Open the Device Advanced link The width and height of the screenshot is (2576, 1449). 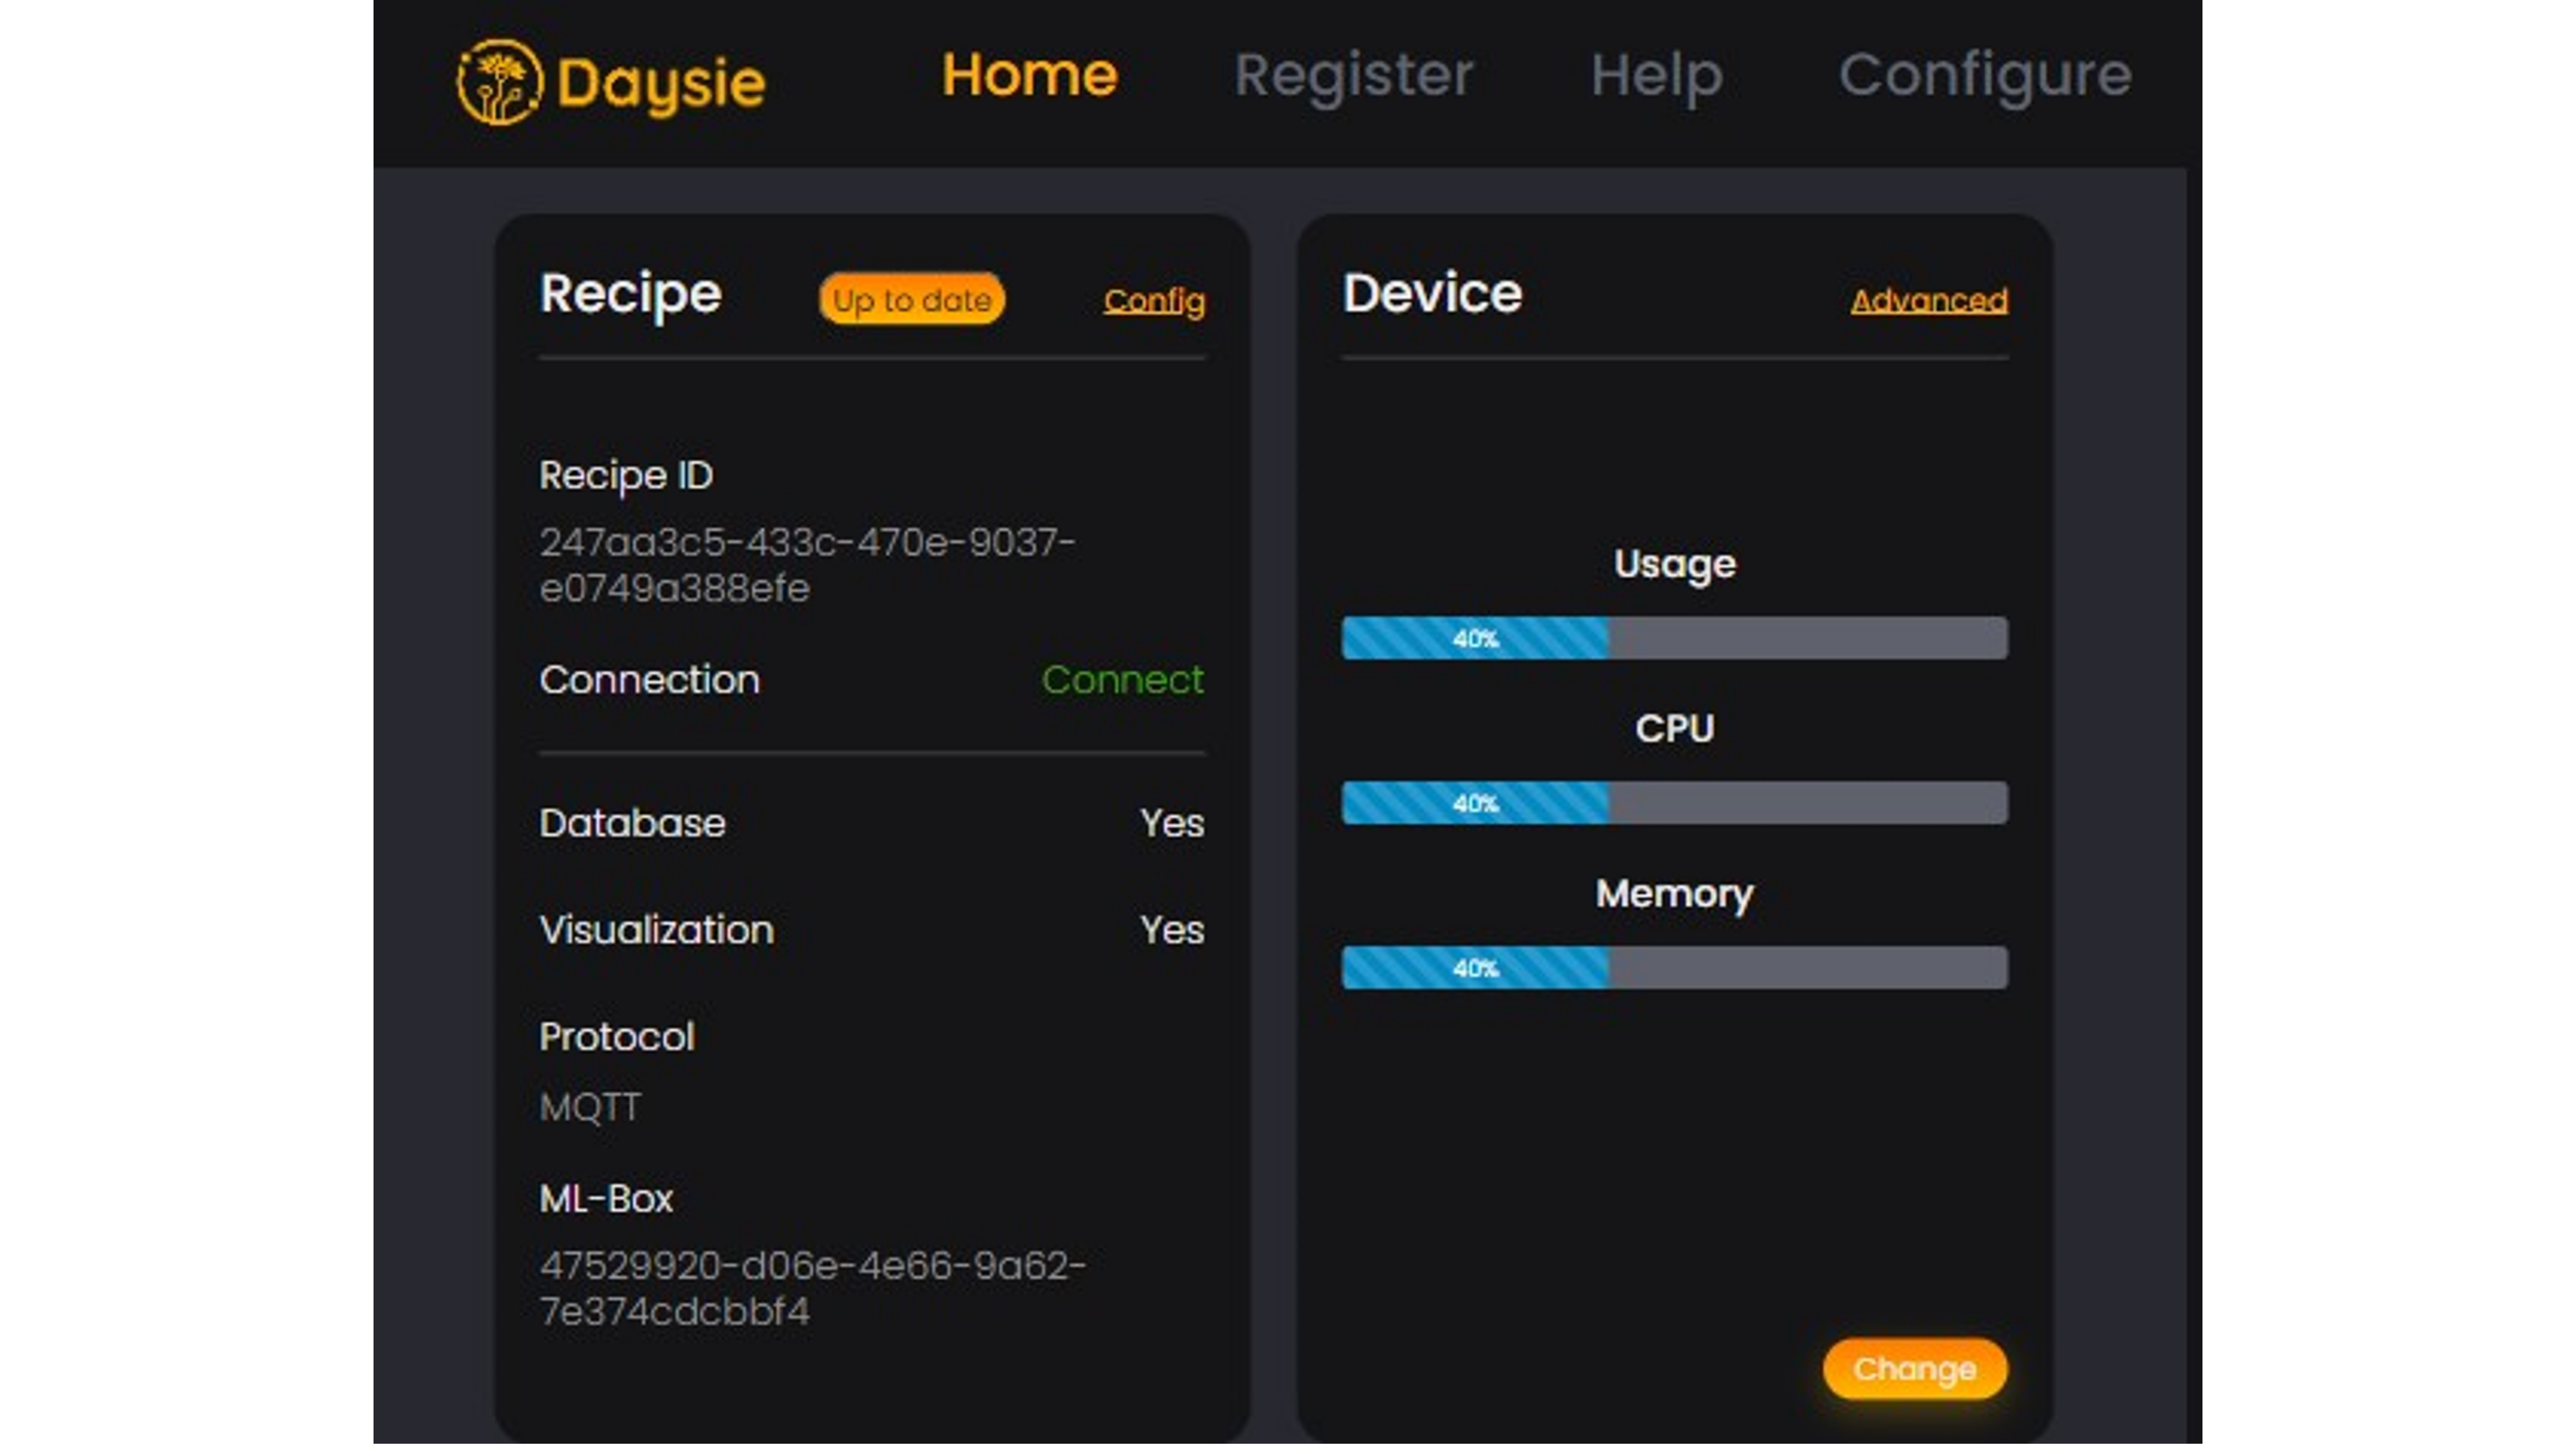click(x=1929, y=300)
